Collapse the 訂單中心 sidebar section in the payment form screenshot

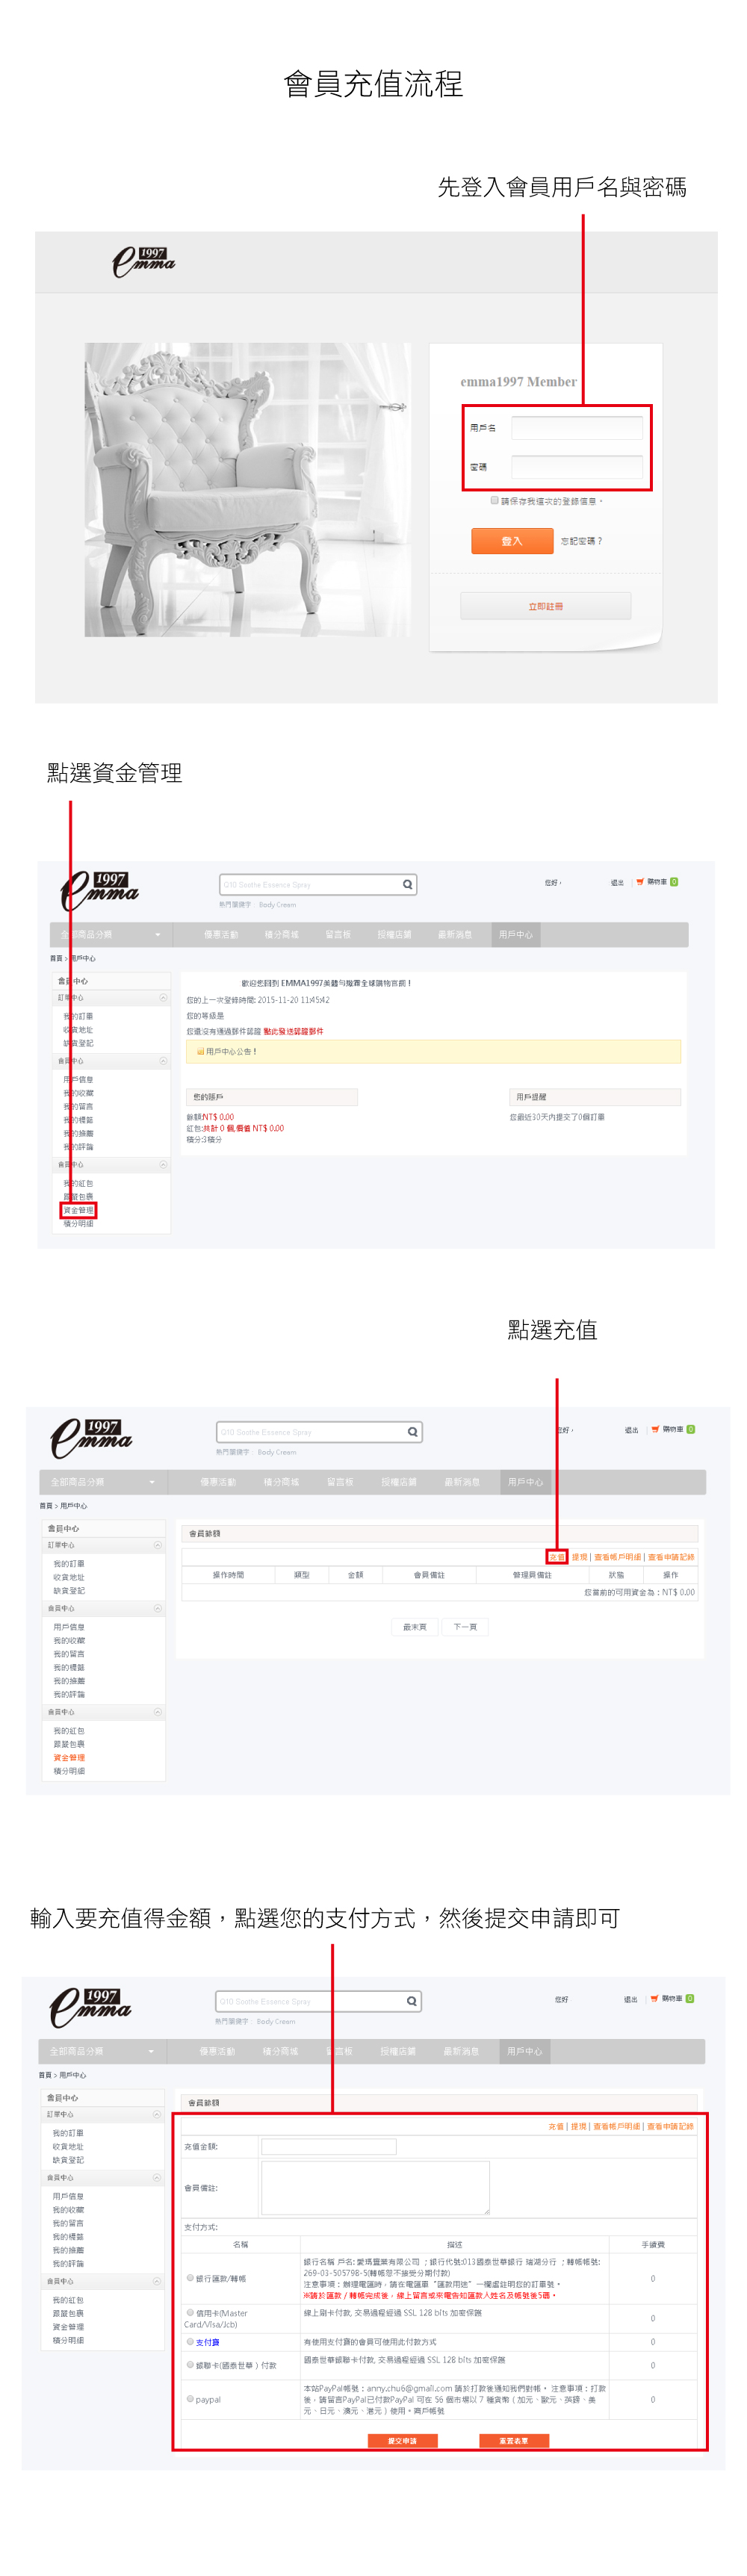click(156, 2114)
